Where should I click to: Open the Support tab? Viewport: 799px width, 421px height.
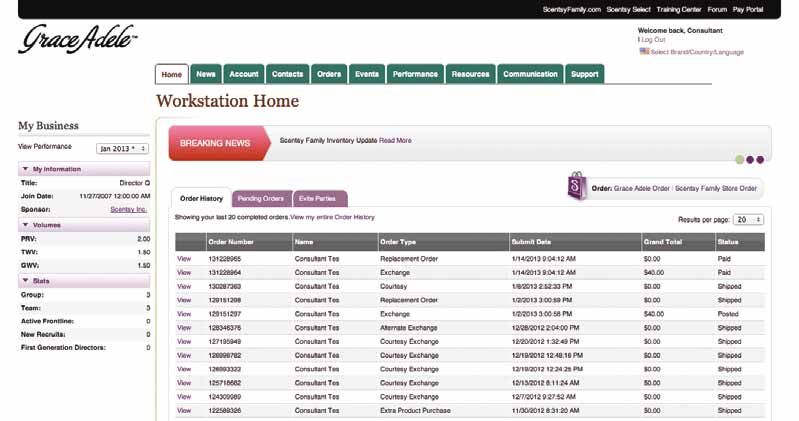(584, 74)
